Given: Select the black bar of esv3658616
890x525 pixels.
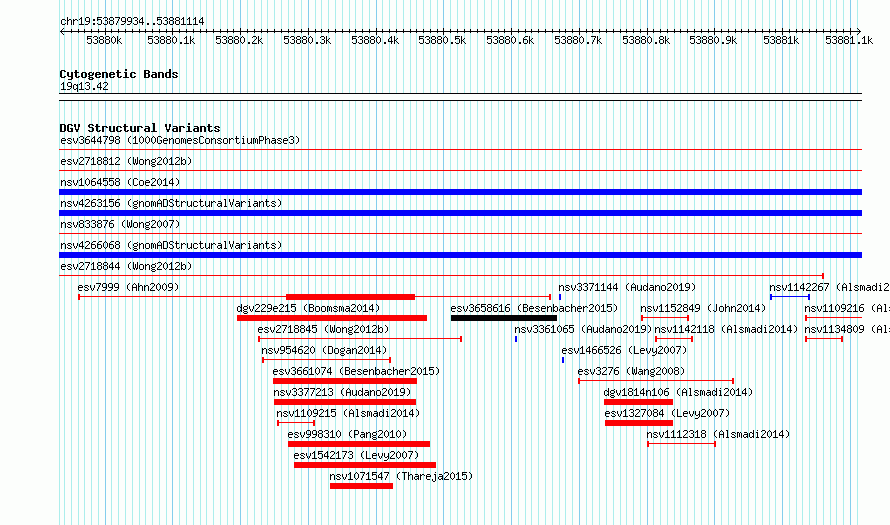Looking at the screenshot, I should 504,318.
